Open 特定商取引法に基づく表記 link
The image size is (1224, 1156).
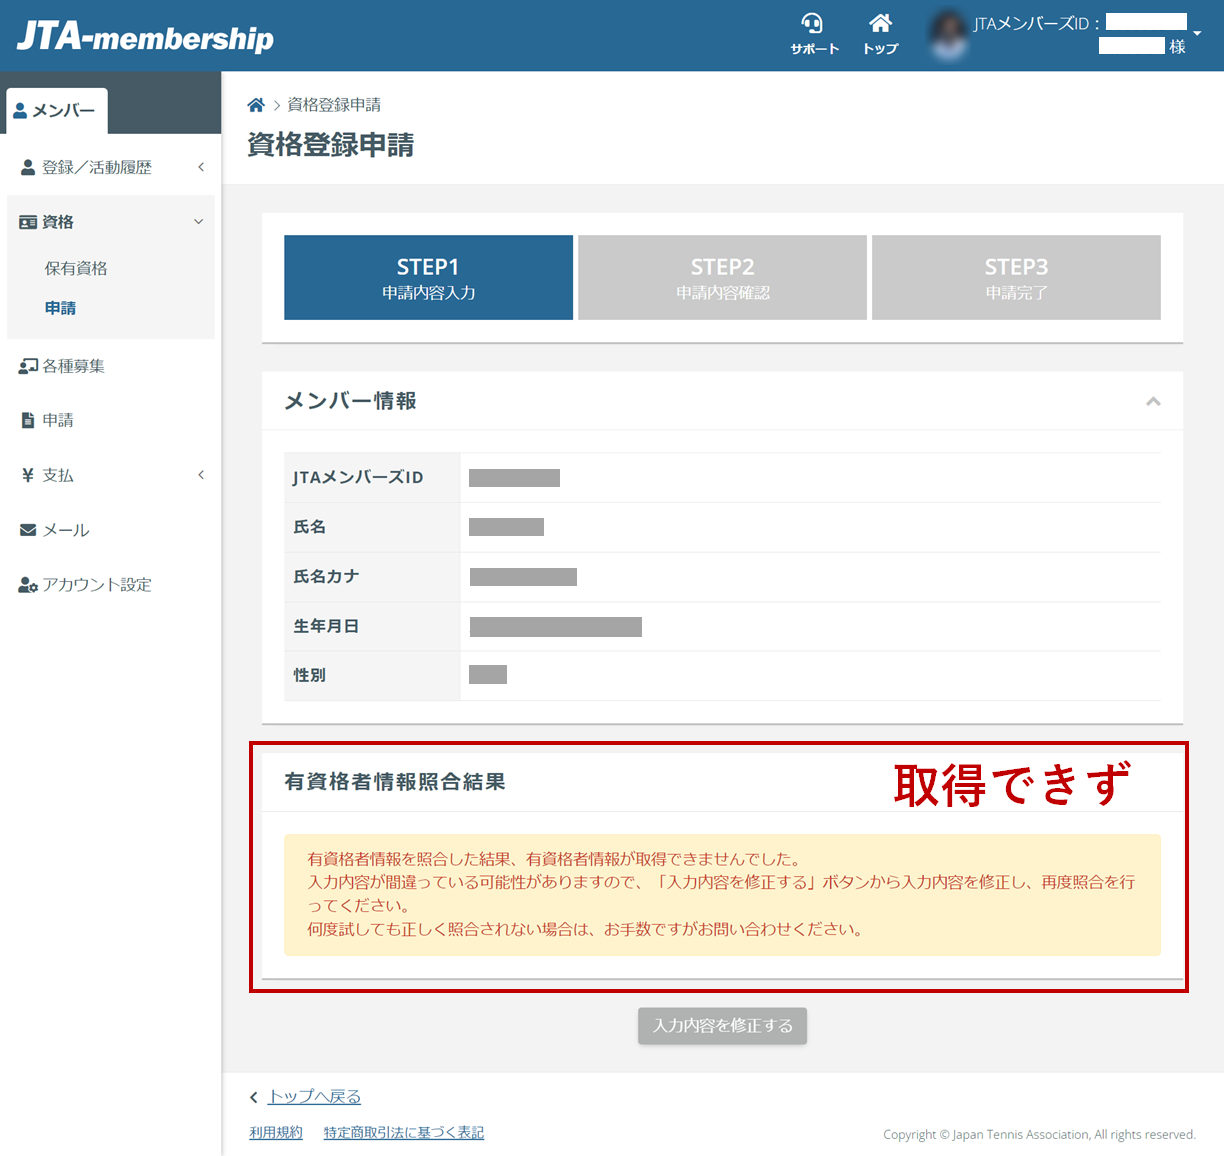click(x=403, y=1133)
